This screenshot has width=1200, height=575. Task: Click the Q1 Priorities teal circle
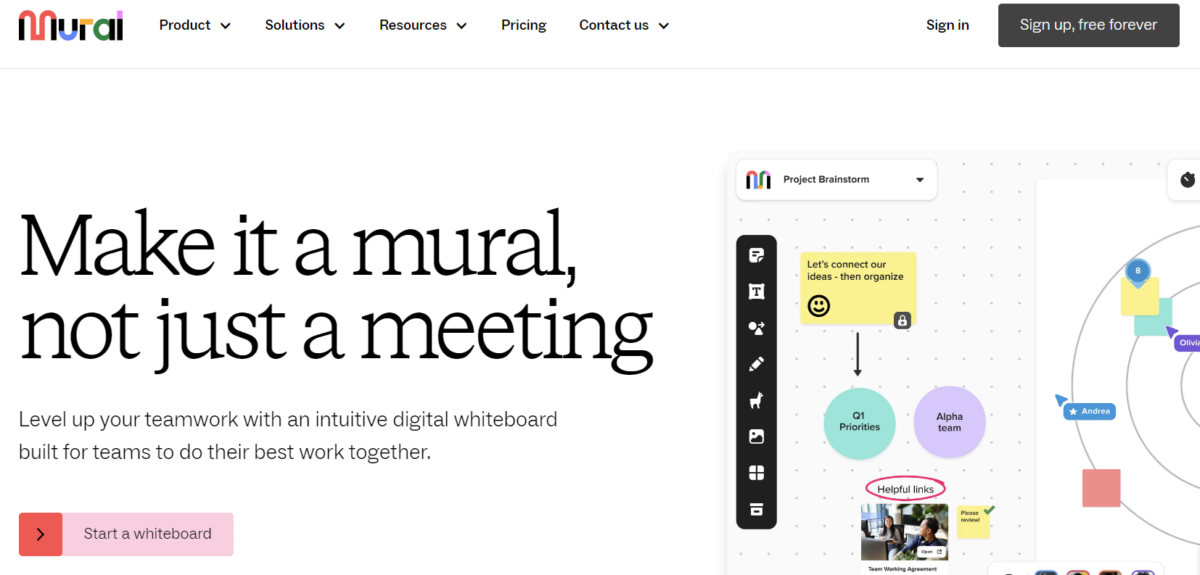coord(859,422)
